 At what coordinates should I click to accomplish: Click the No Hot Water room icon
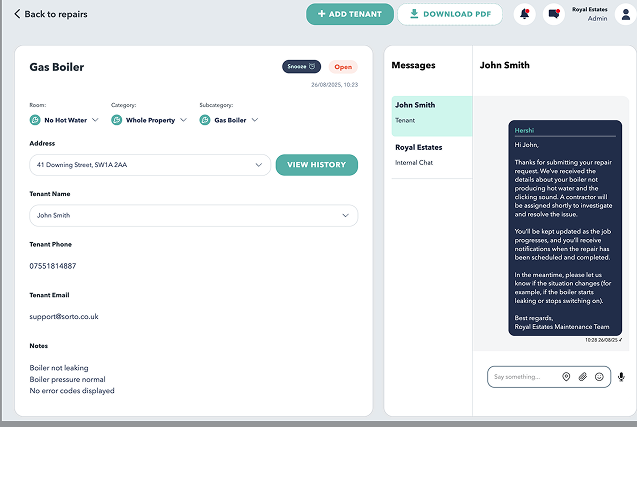(35, 120)
